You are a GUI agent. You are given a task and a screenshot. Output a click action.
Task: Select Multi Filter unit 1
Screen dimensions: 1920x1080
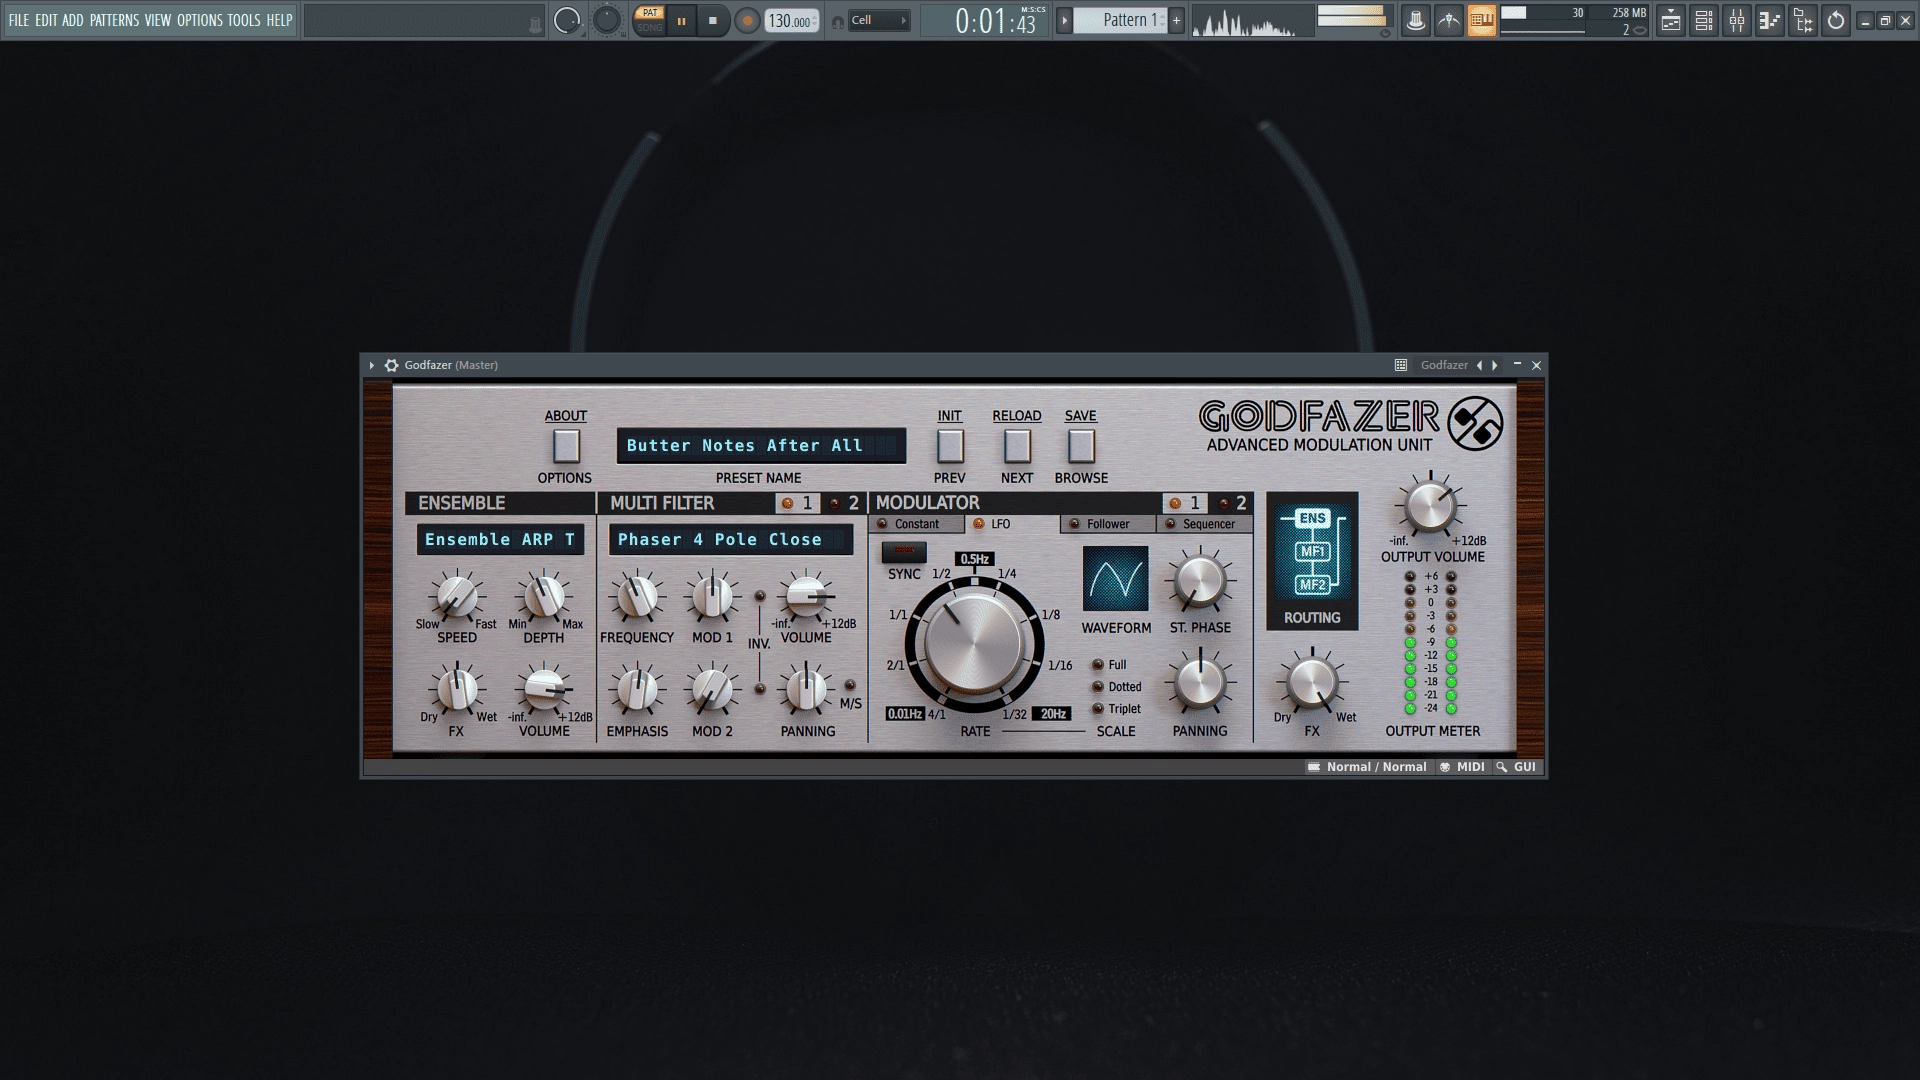tap(797, 503)
